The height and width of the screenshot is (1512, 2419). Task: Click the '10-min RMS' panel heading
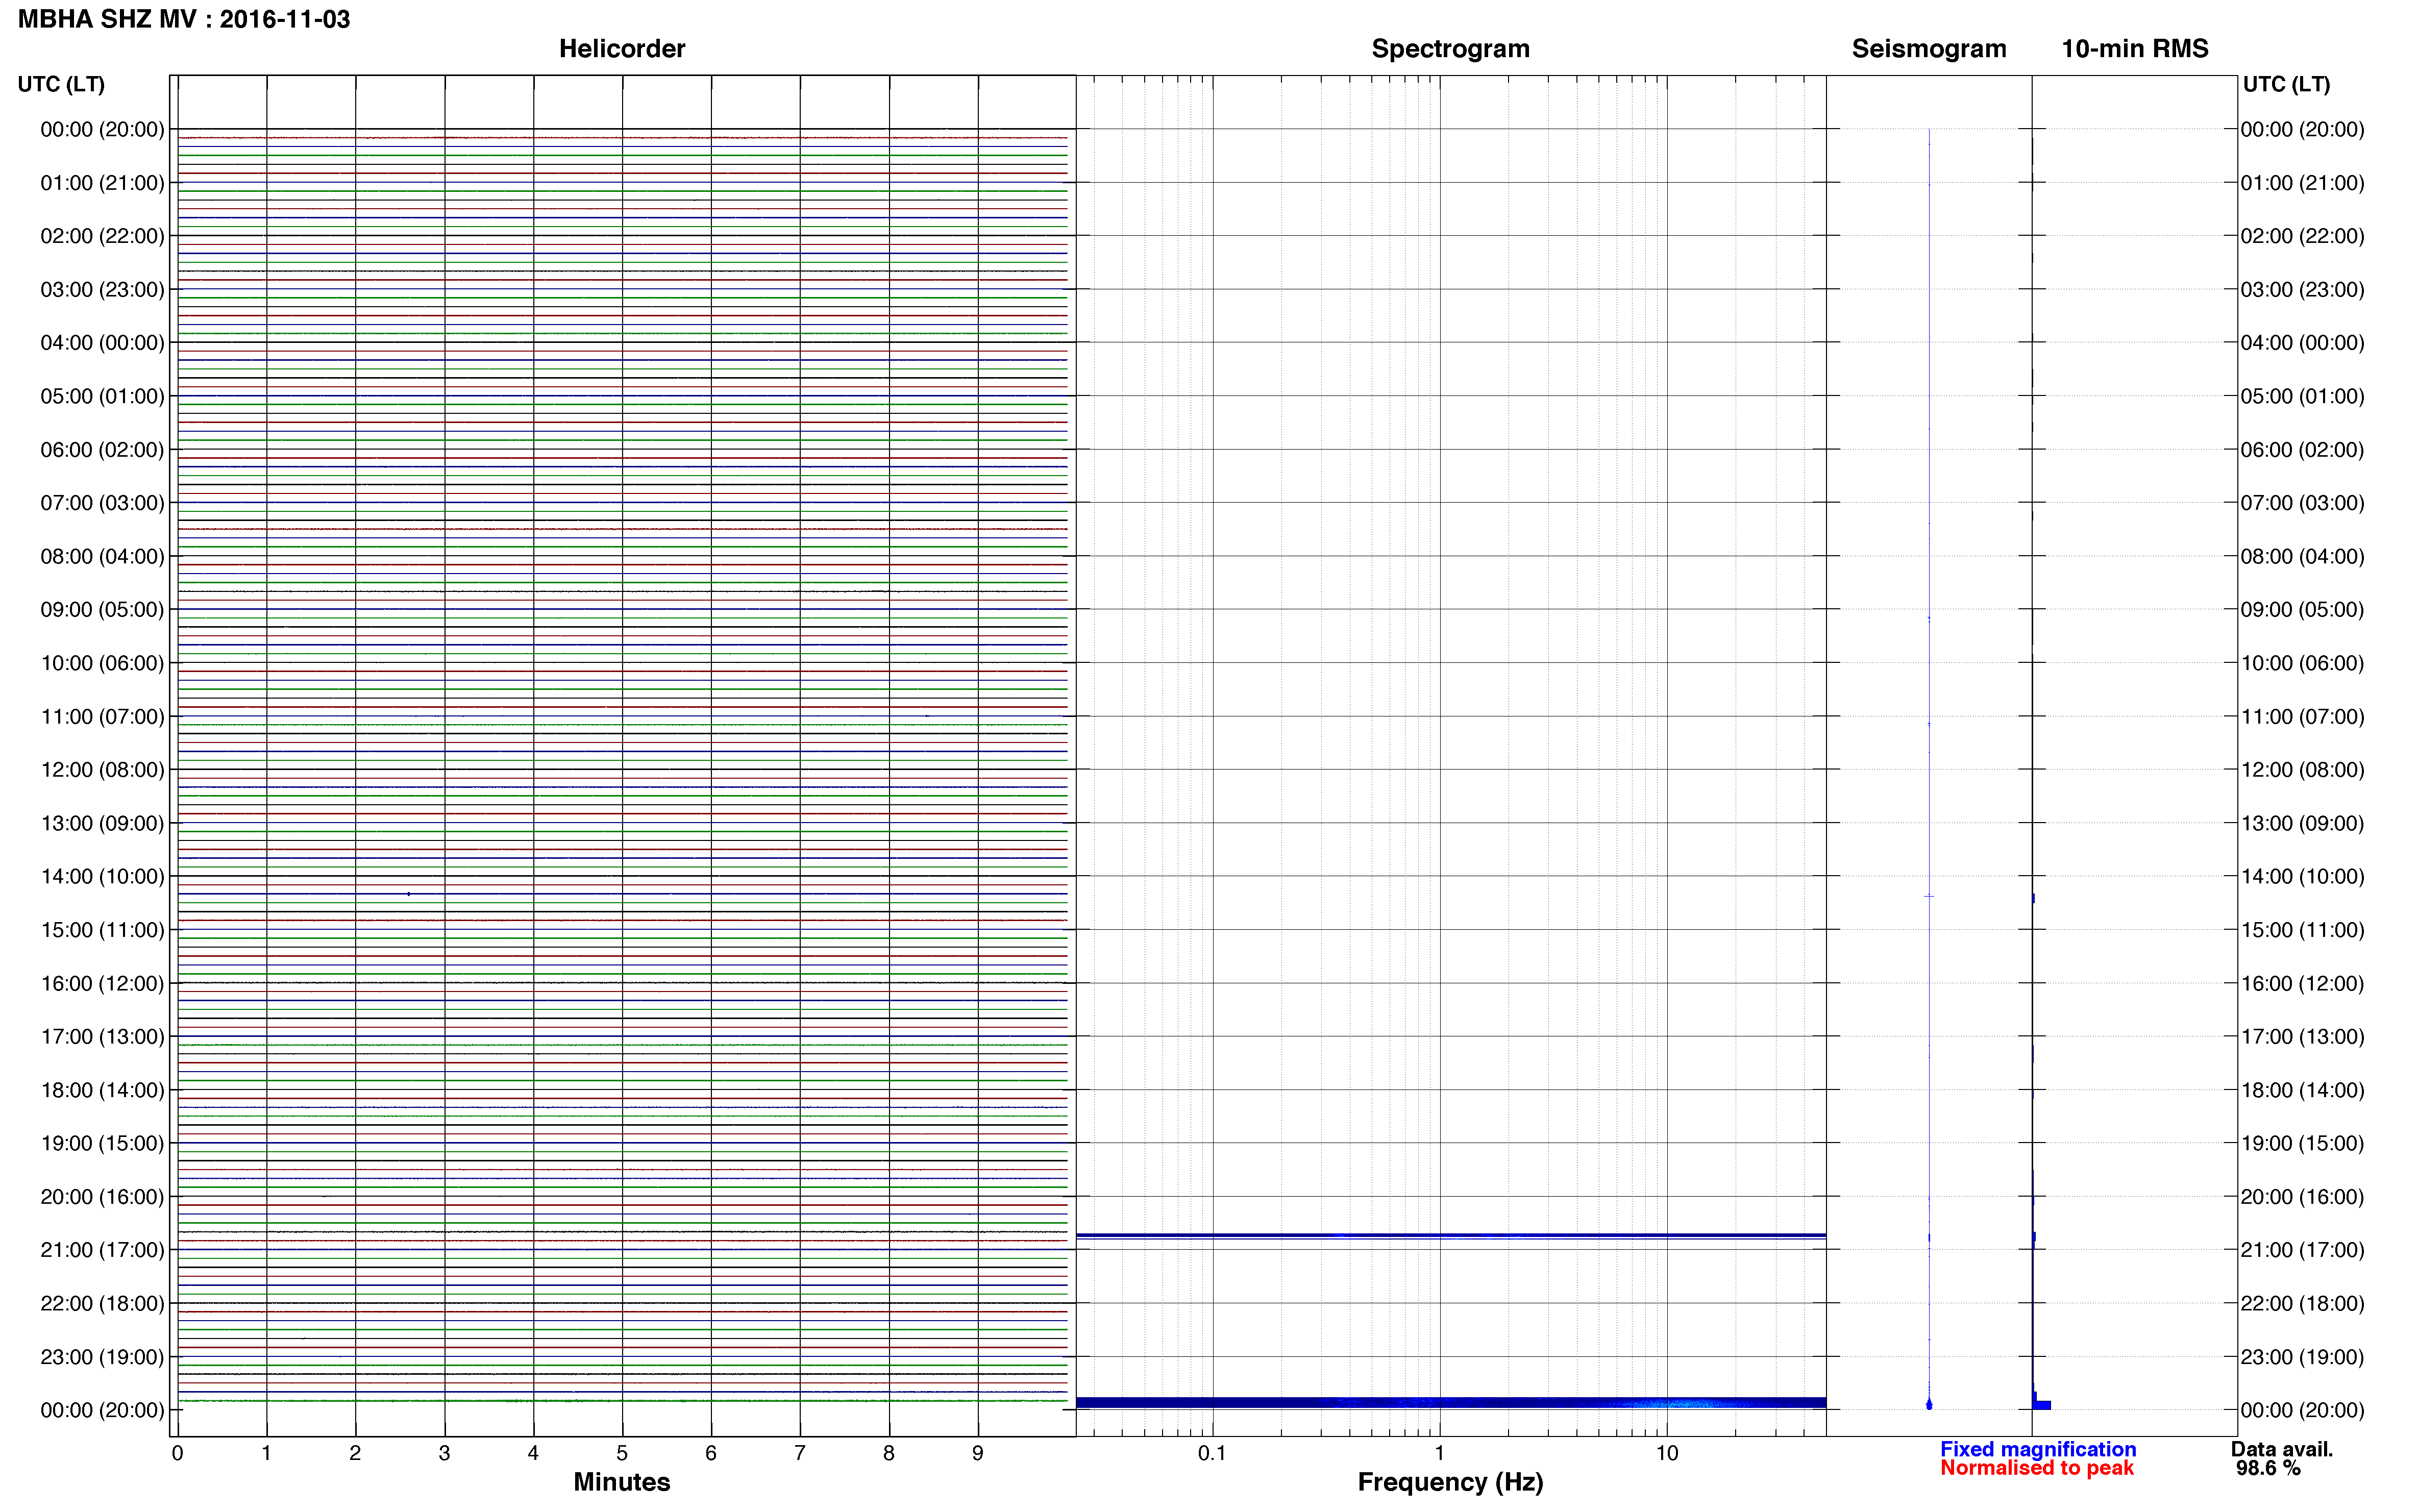pyautogui.click(x=2135, y=49)
